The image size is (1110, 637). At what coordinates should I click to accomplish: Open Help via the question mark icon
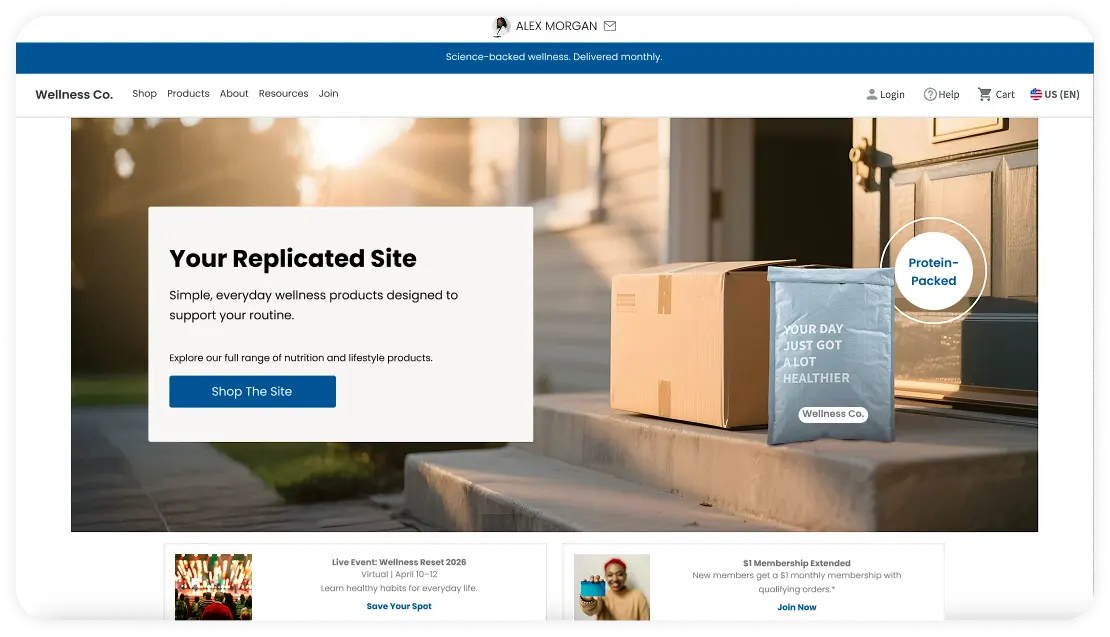[930, 94]
